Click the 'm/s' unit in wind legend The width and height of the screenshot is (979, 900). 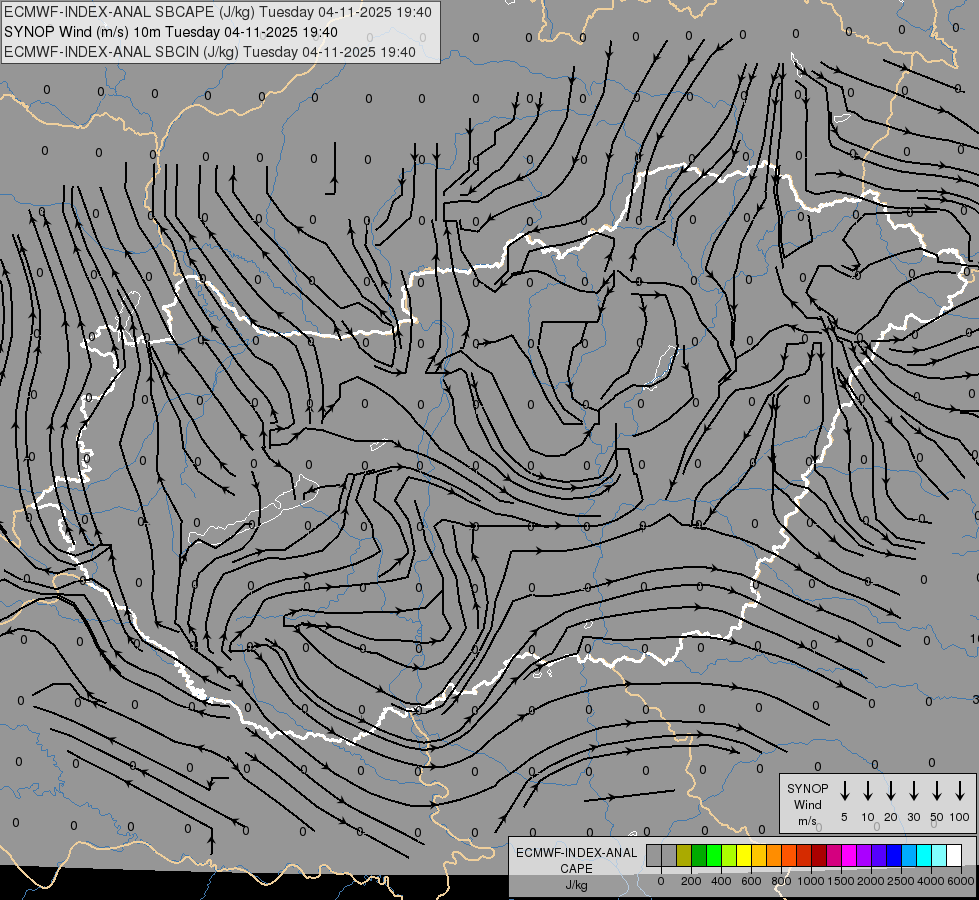(x=807, y=821)
